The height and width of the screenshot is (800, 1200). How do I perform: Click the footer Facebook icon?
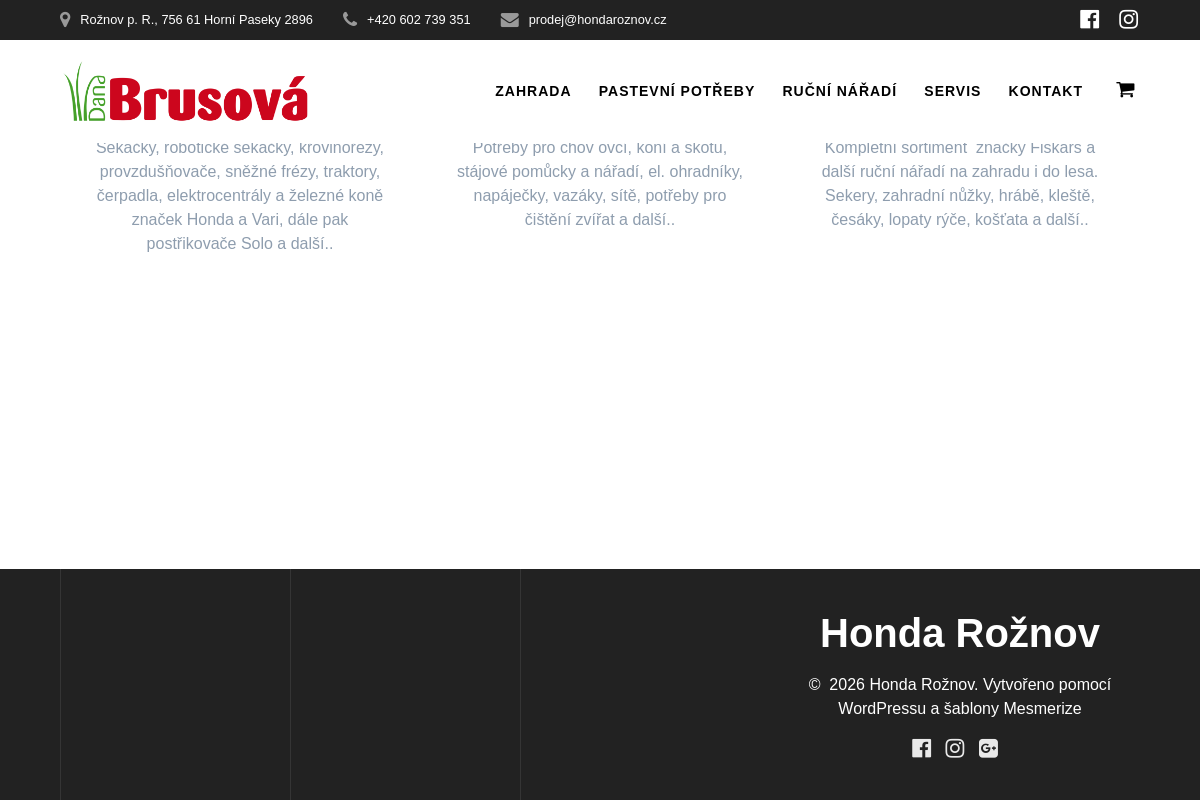(x=921, y=748)
